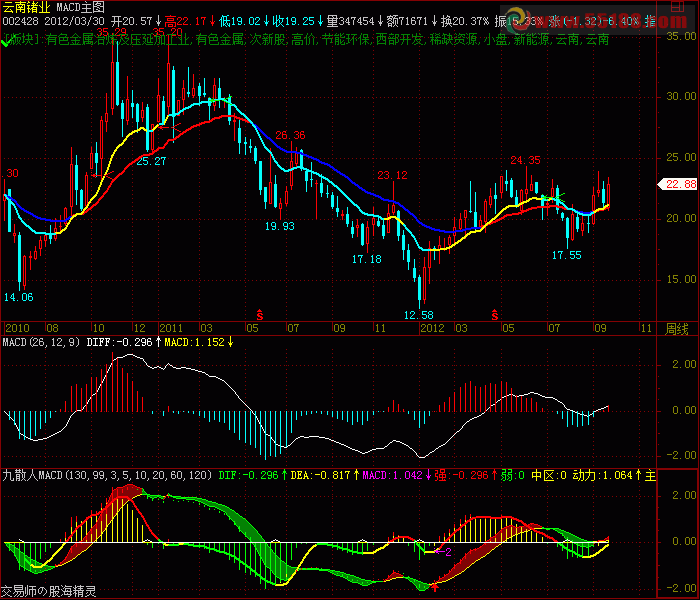Click the first red S marker near 2011/05

coord(260,315)
